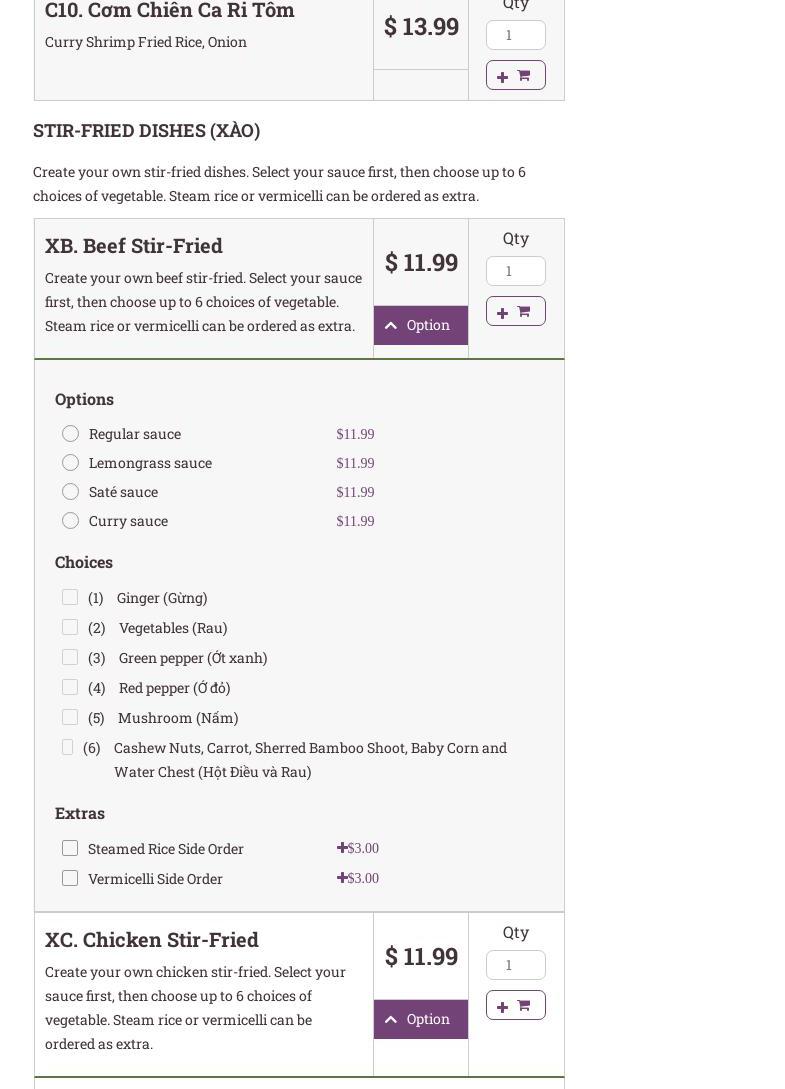785x1089 pixels.
Task: Enable Vegetables (Rau) checkbox
Action: [x=70, y=627]
